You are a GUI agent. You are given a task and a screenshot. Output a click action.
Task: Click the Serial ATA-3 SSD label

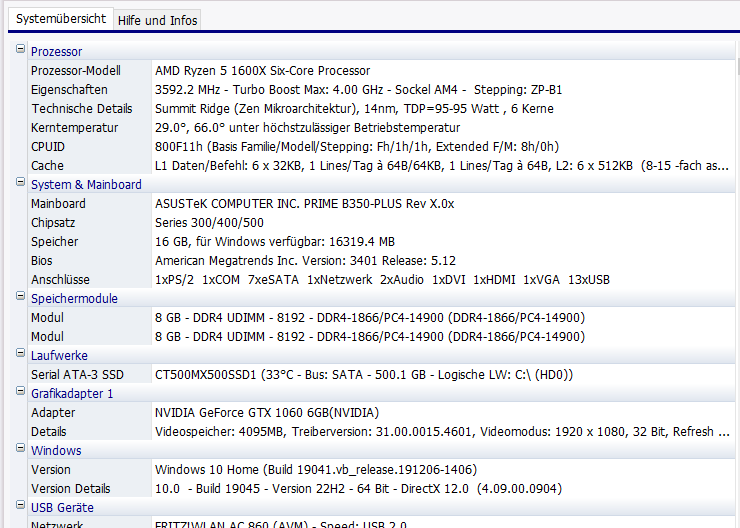77,375
